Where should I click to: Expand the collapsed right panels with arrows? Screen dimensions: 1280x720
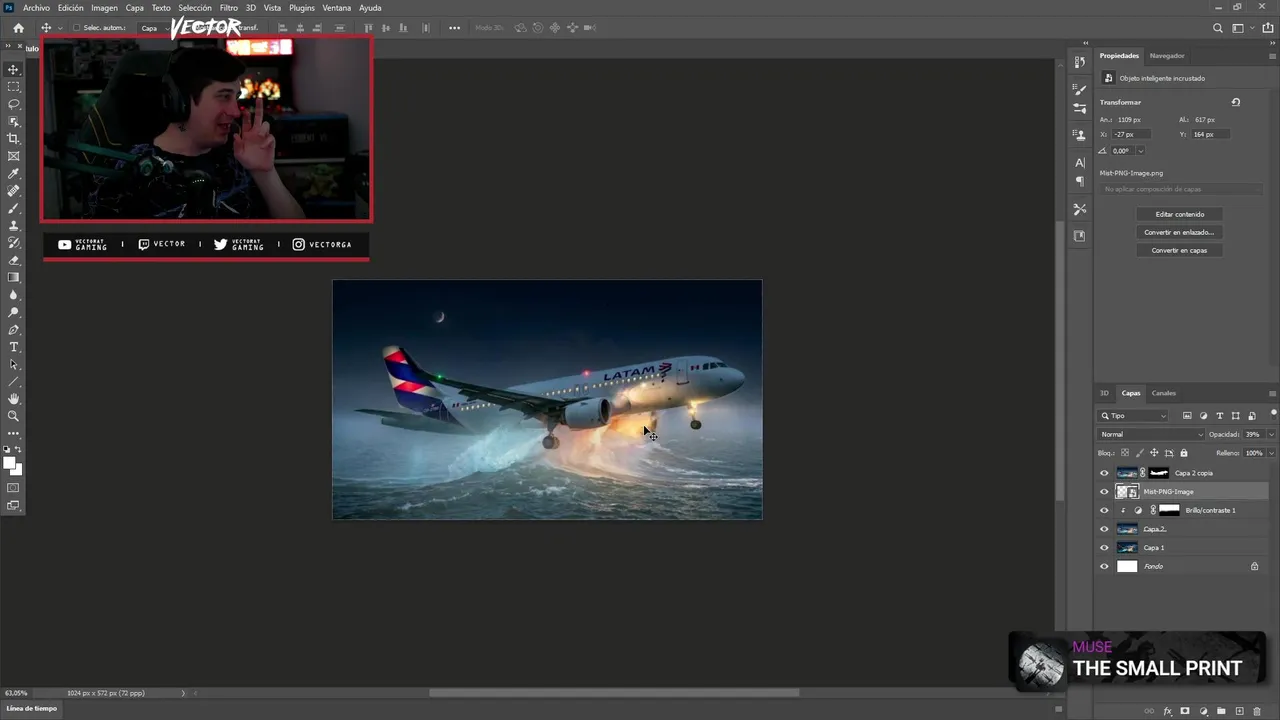1085,44
